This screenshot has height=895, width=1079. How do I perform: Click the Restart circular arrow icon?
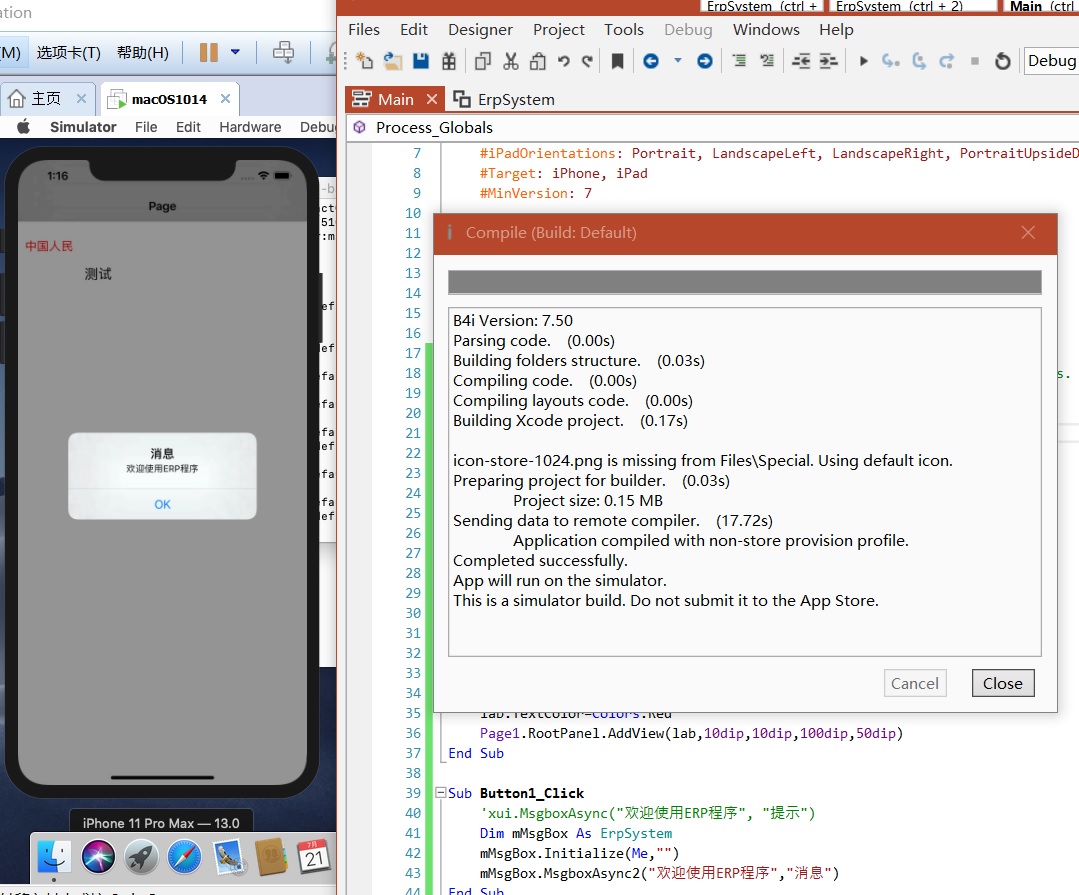click(1002, 62)
